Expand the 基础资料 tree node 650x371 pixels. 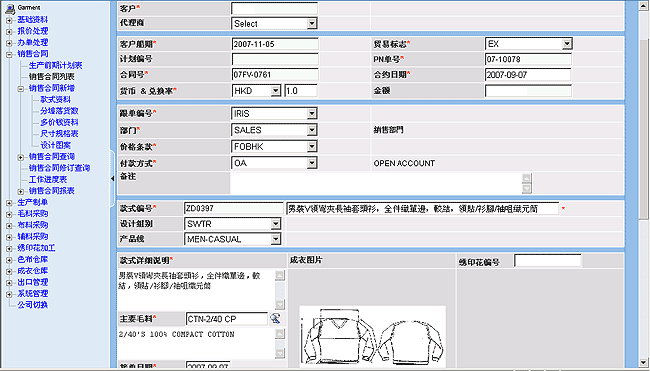point(9,20)
